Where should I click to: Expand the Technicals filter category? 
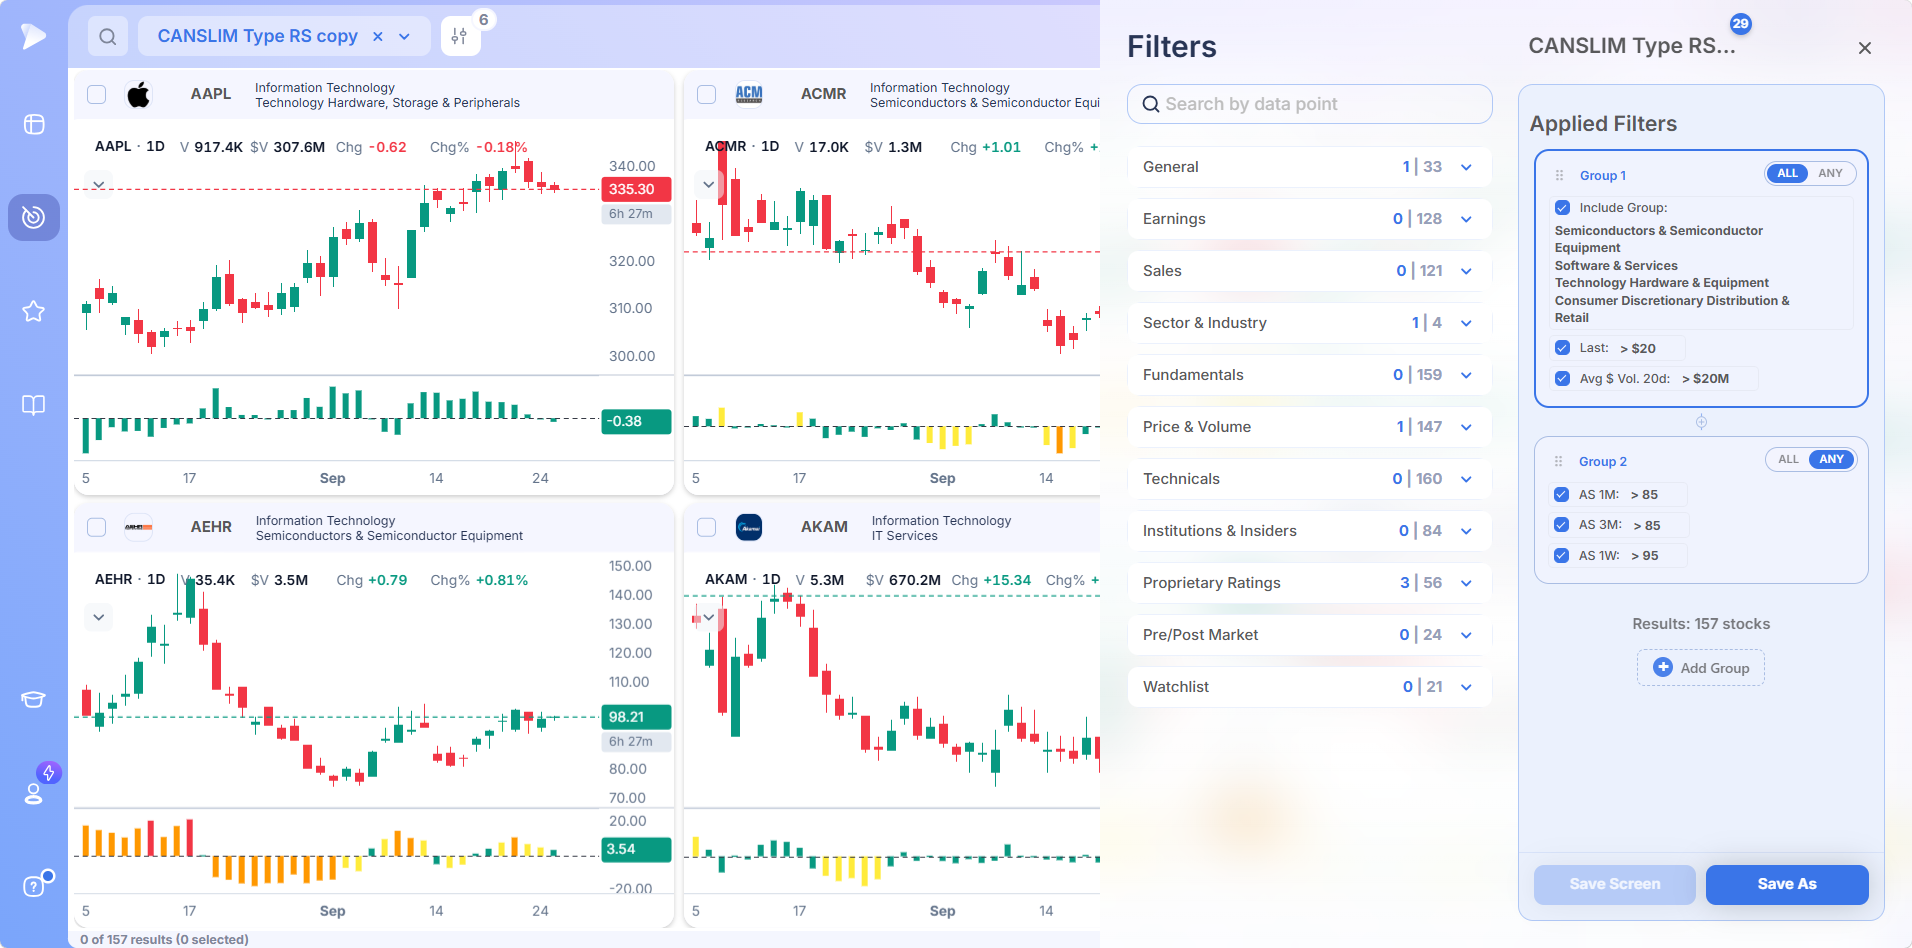(x=1309, y=479)
